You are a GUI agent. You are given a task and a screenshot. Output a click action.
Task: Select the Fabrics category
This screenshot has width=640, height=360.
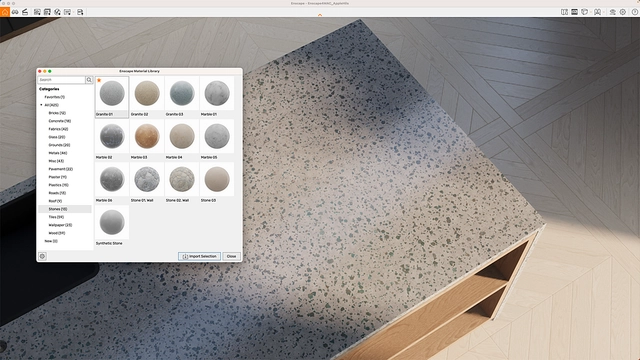pyautogui.click(x=58, y=129)
